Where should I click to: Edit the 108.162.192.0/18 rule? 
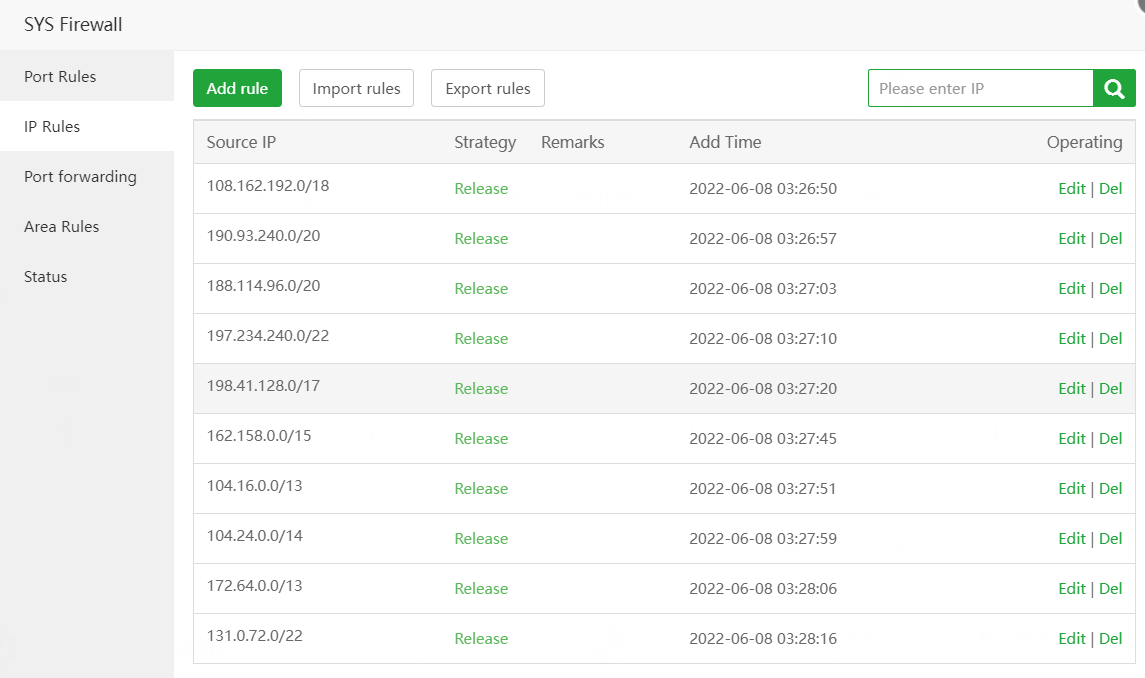coord(1071,189)
